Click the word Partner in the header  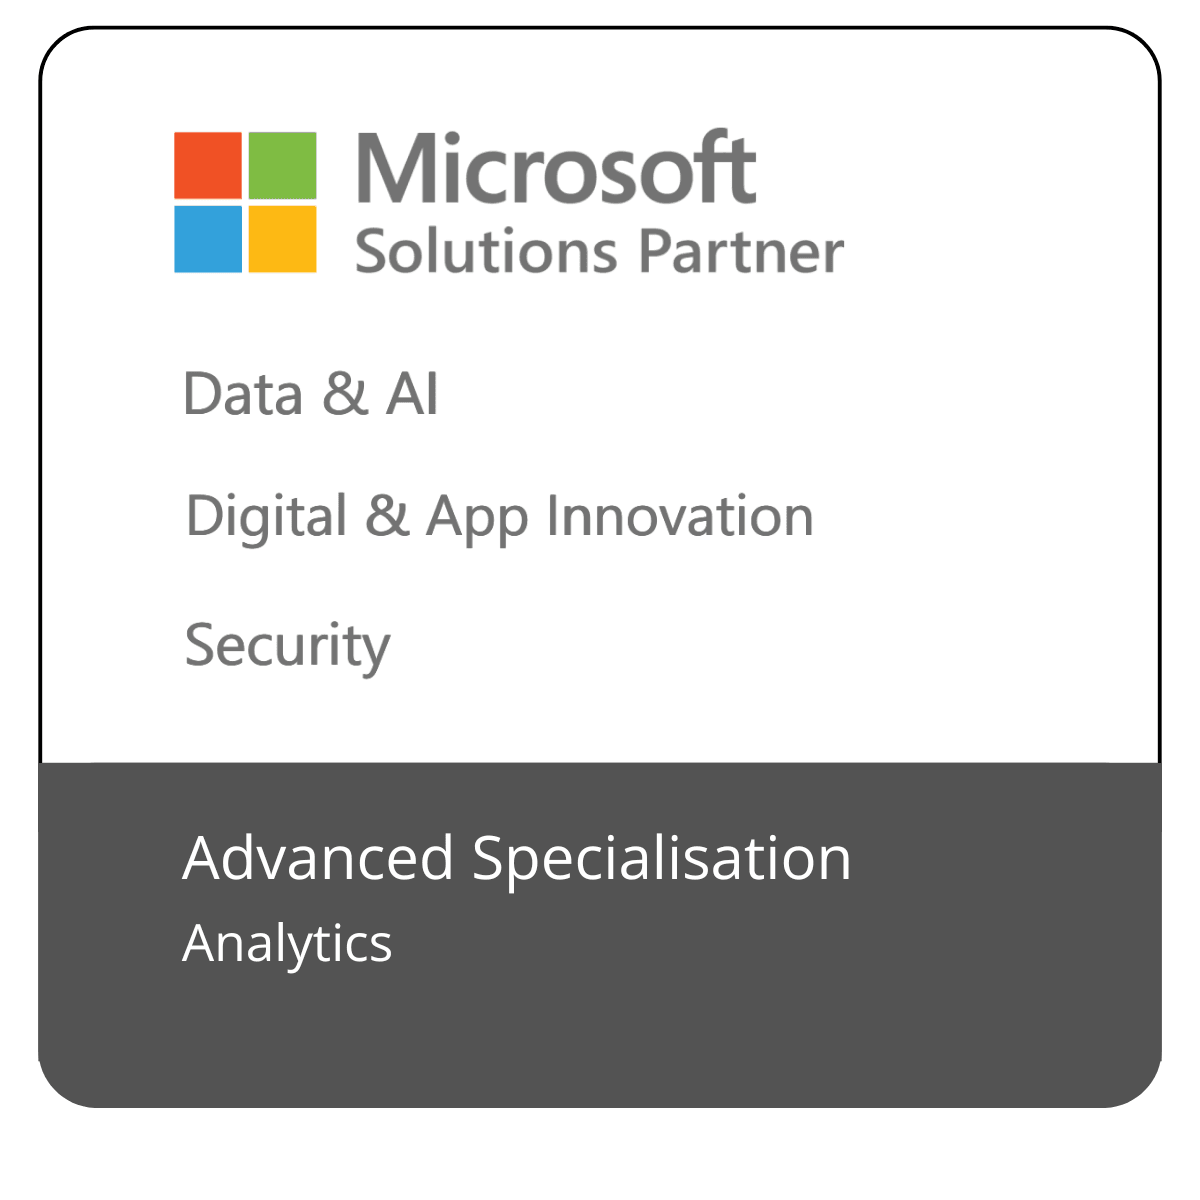742,251
